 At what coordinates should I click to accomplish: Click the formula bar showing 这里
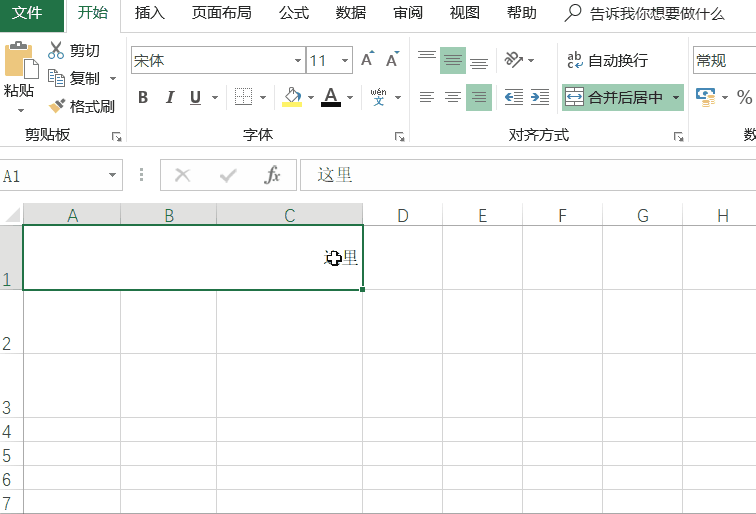[x=528, y=175]
